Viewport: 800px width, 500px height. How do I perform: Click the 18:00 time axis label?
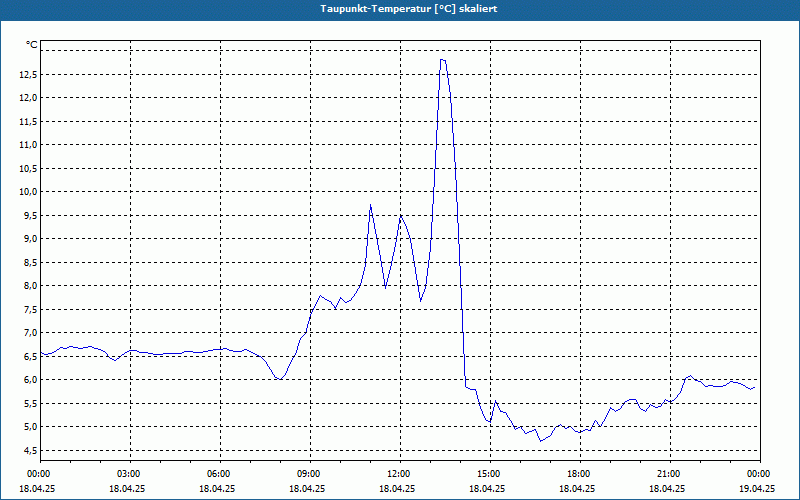tap(581, 474)
